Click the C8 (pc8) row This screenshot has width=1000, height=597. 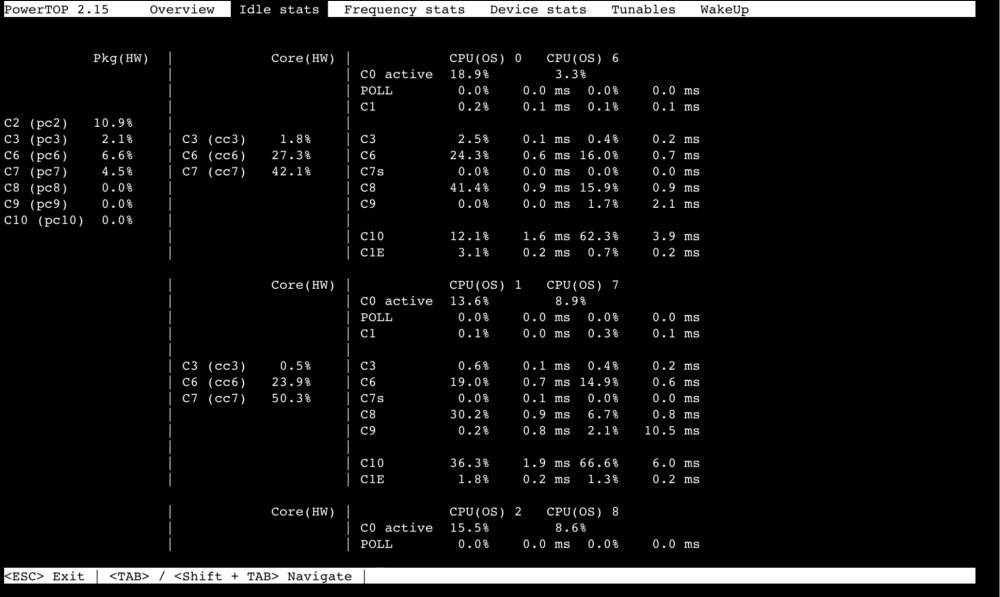point(68,188)
